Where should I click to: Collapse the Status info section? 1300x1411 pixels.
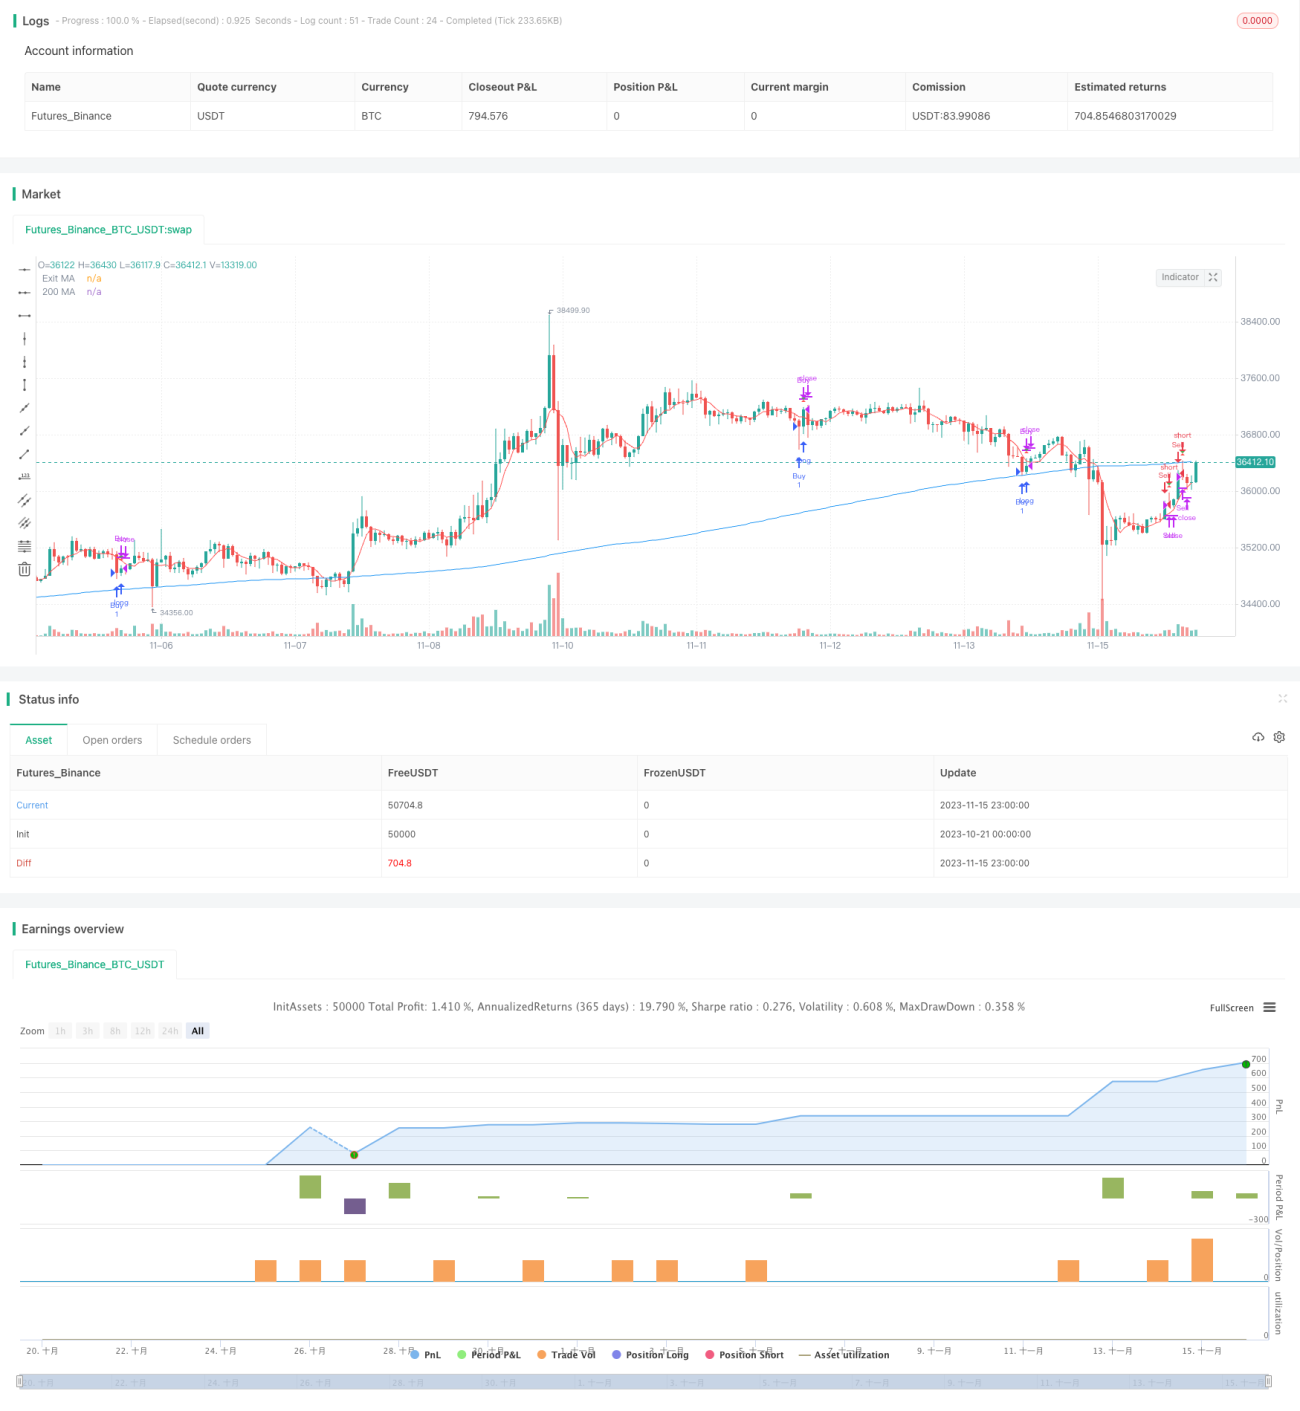pos(1282,699)
